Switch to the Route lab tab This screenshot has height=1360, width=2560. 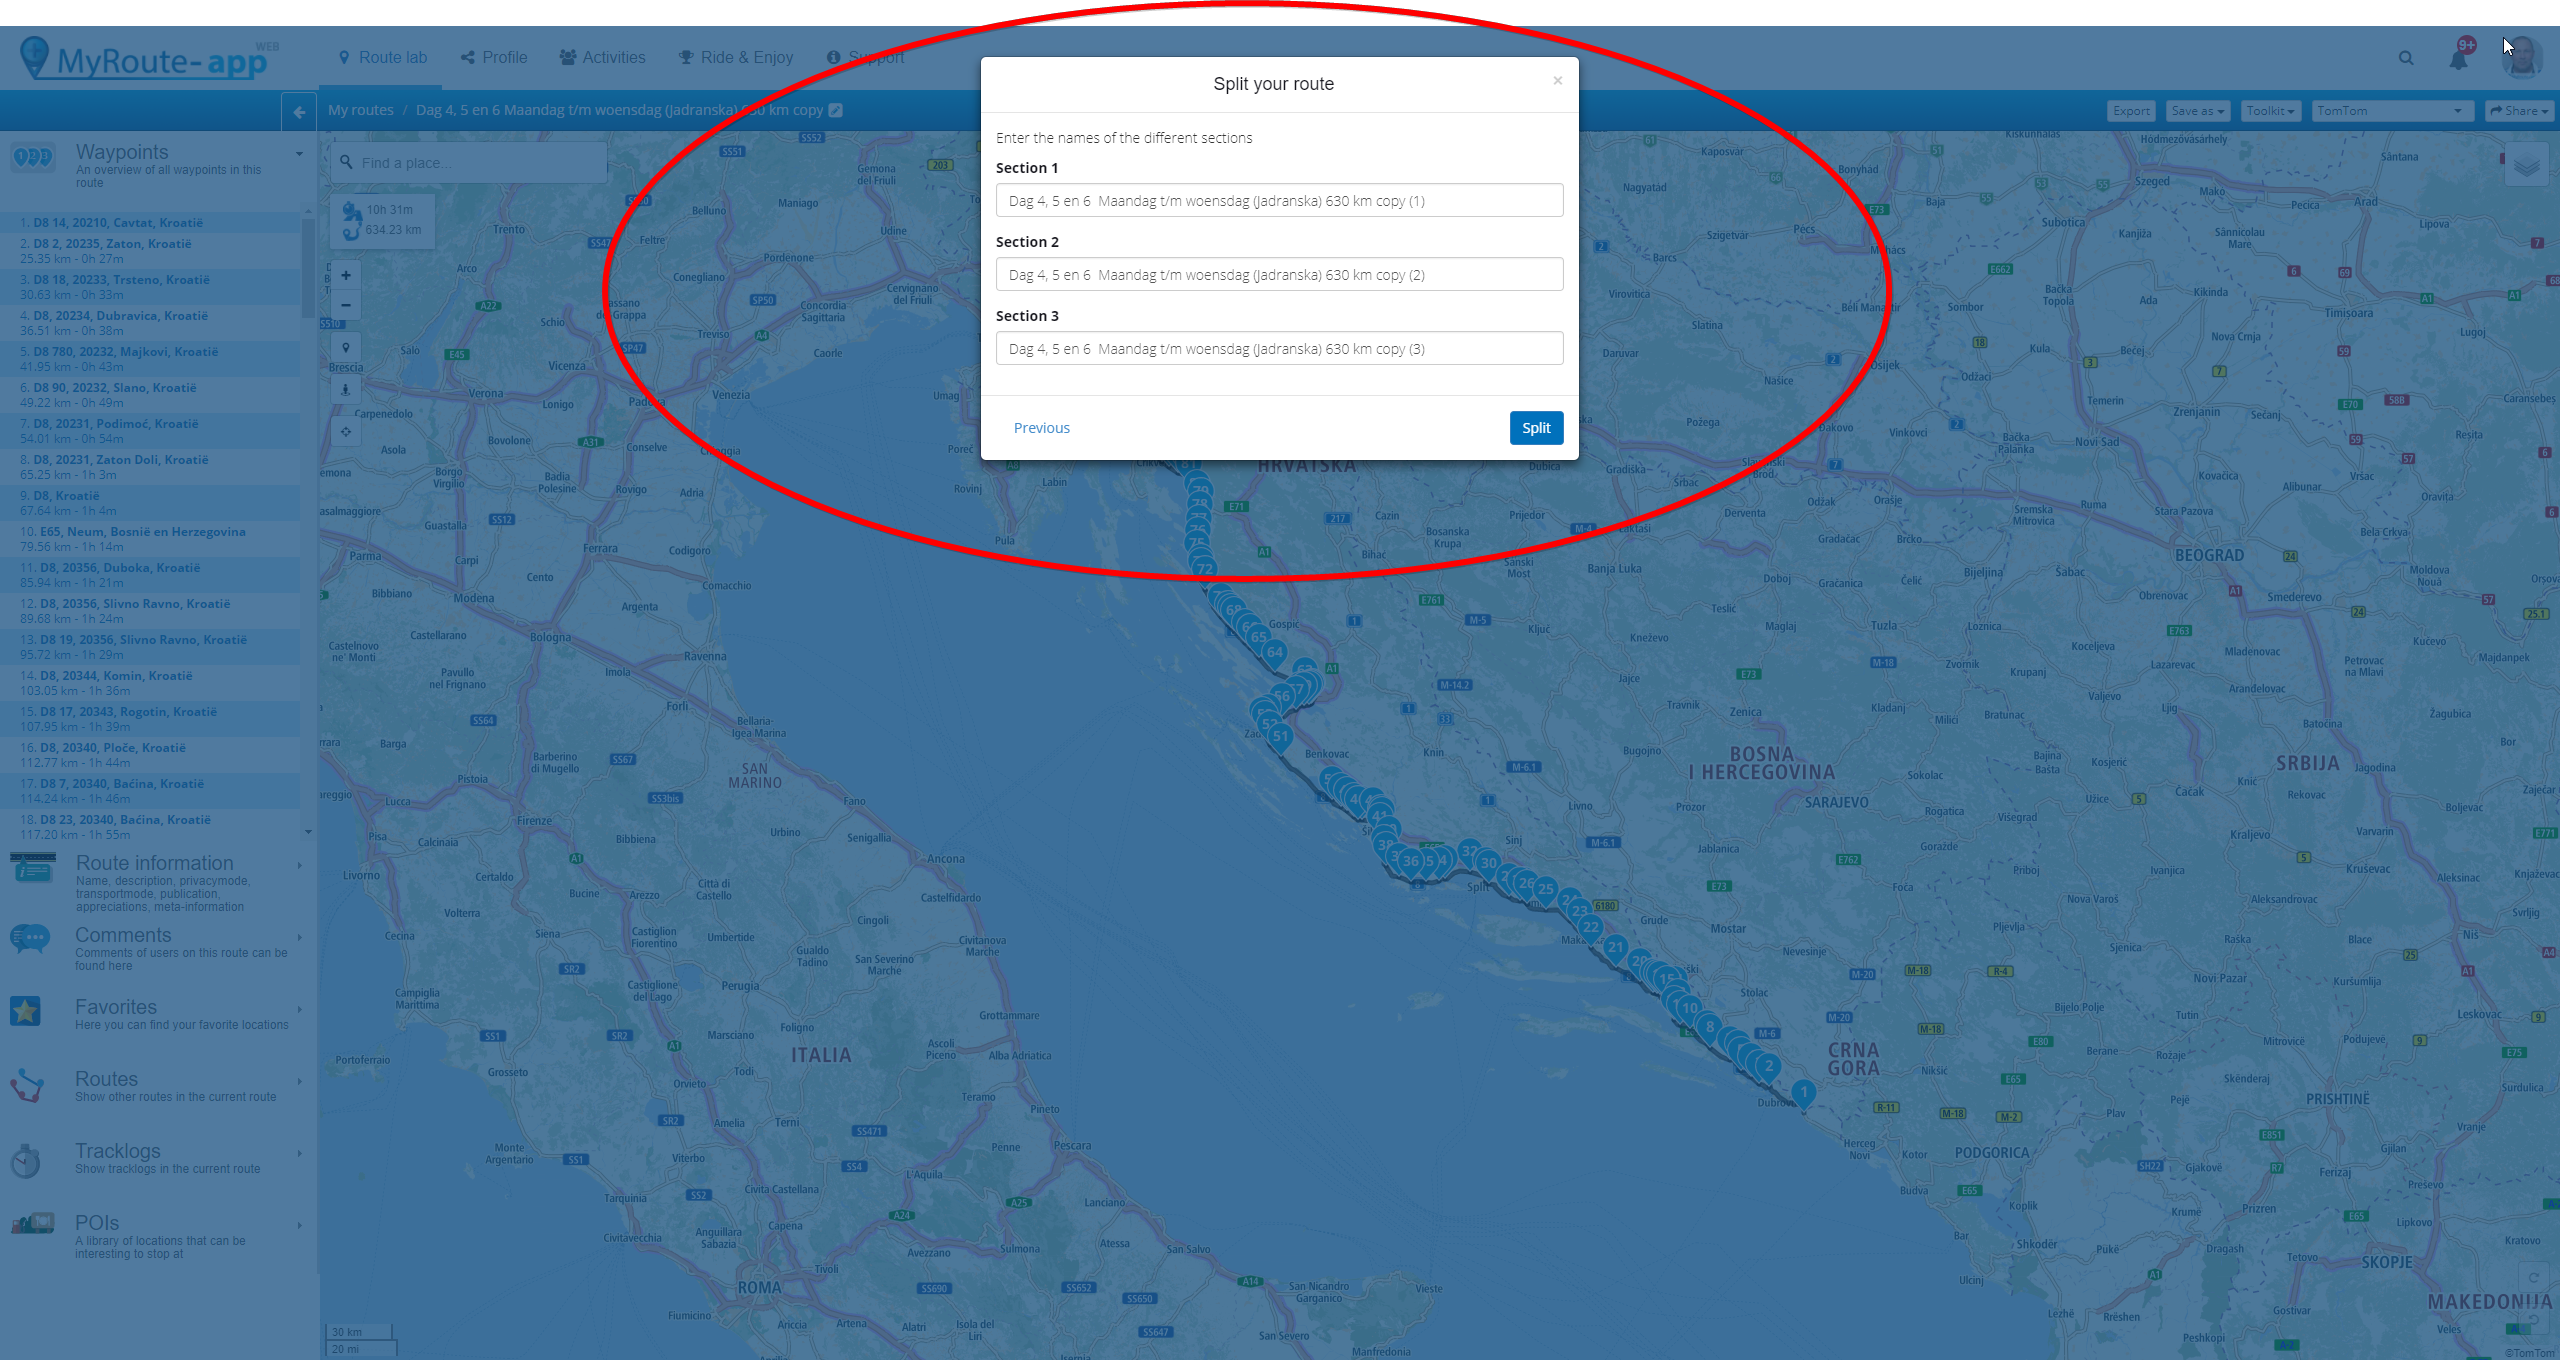click(x=383, y=58)
